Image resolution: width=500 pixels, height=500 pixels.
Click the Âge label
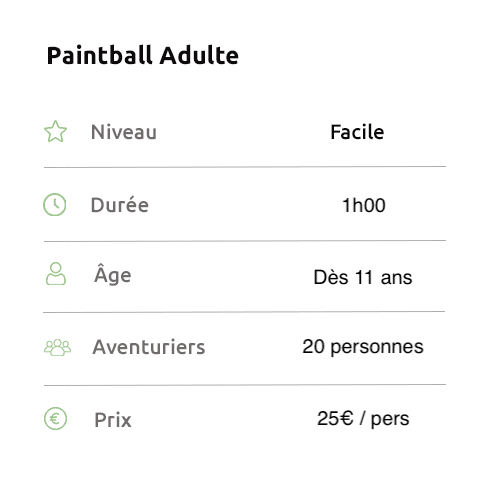click(x=113, y=275)
